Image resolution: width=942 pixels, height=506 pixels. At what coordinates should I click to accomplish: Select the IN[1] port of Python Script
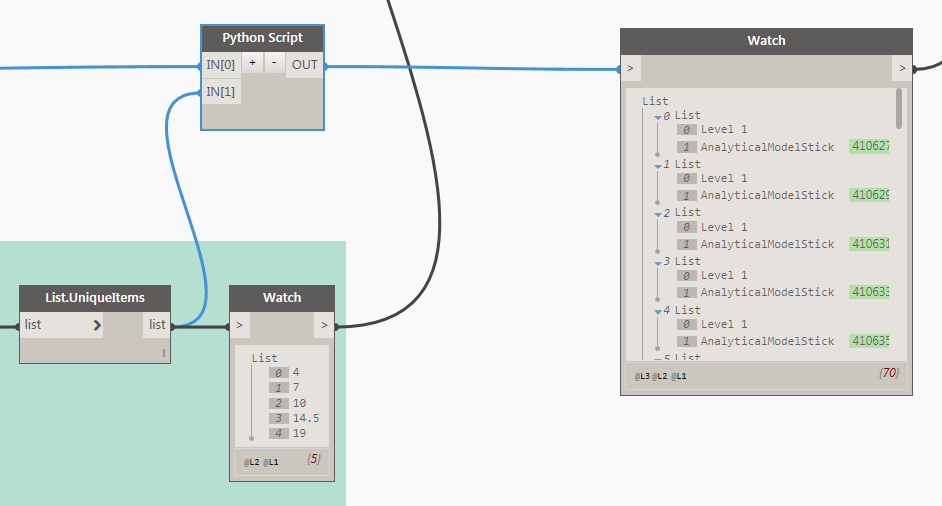[x=221, y=92]
